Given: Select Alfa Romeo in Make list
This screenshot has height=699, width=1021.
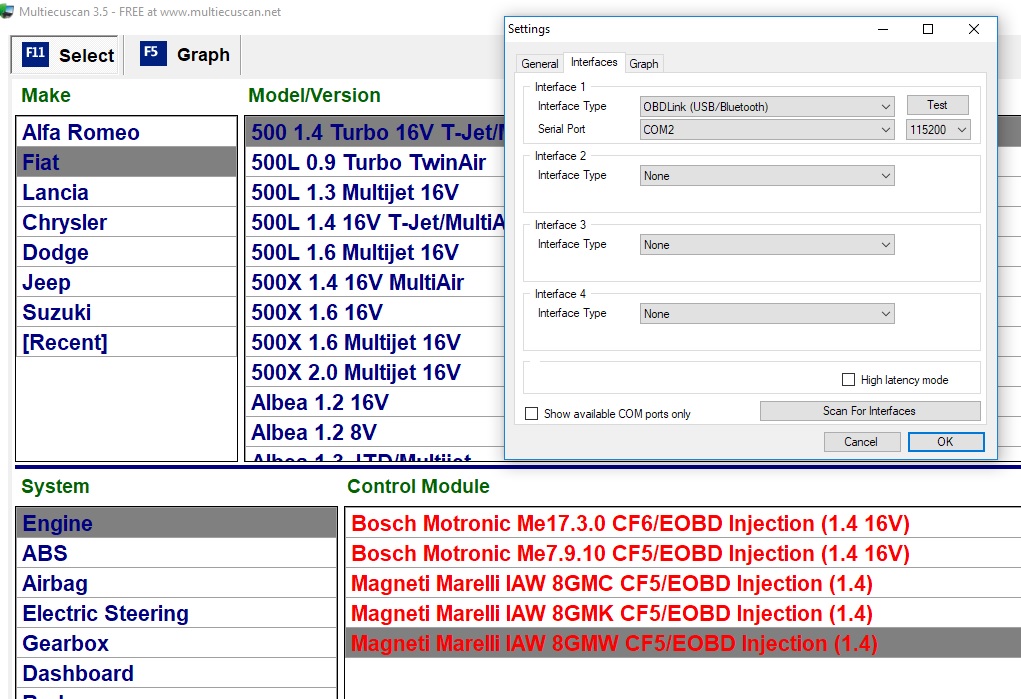Looking at the screenshot, I should 126,132.
